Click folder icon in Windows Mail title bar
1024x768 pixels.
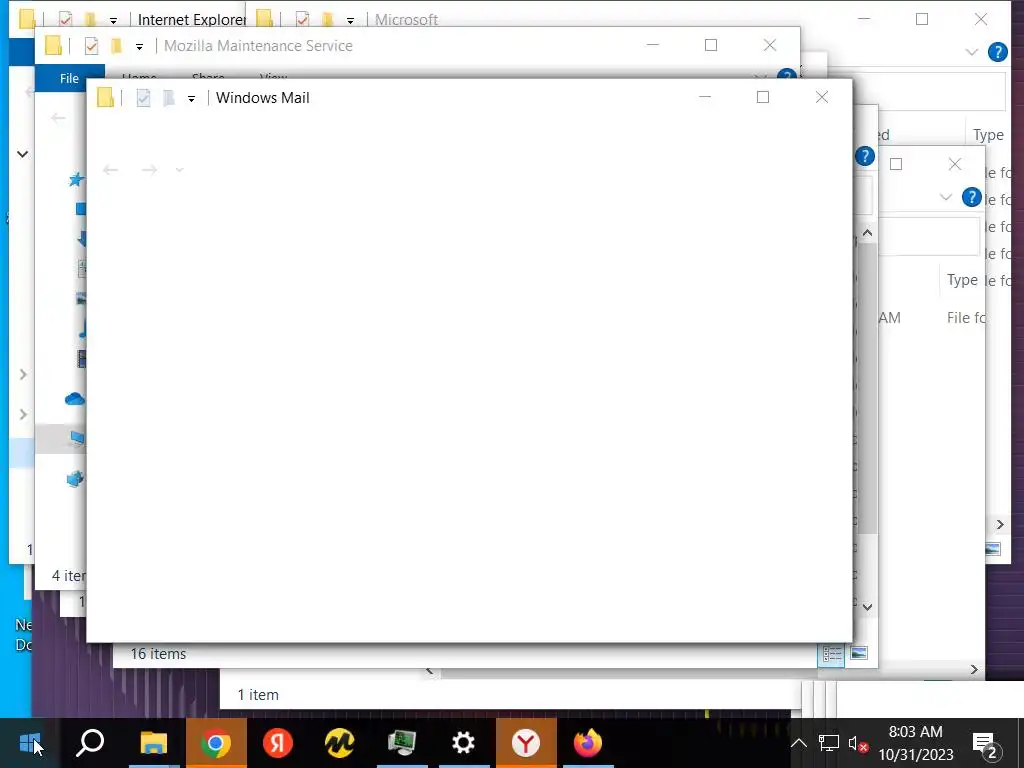pyautogui.click(x=105, y=98)
